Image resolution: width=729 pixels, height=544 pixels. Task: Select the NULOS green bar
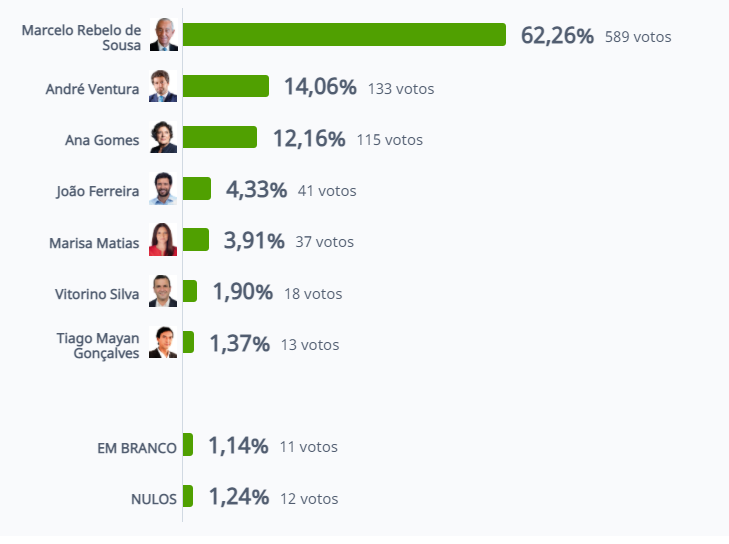point(188,496)
